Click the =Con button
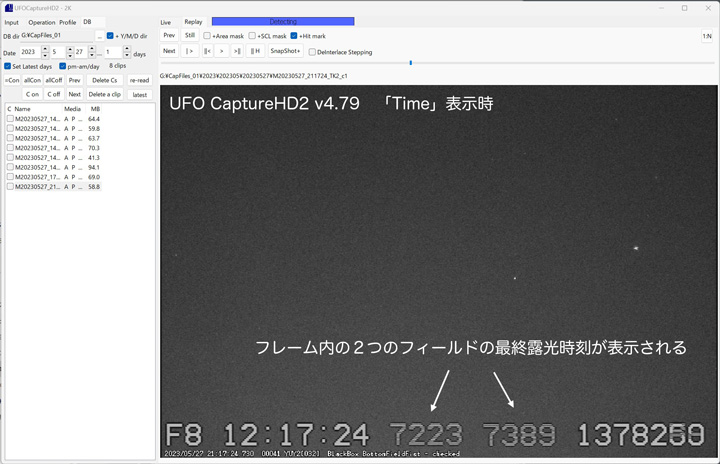The height and width of the screenshot is (464, 720). (x=12, y=80)
